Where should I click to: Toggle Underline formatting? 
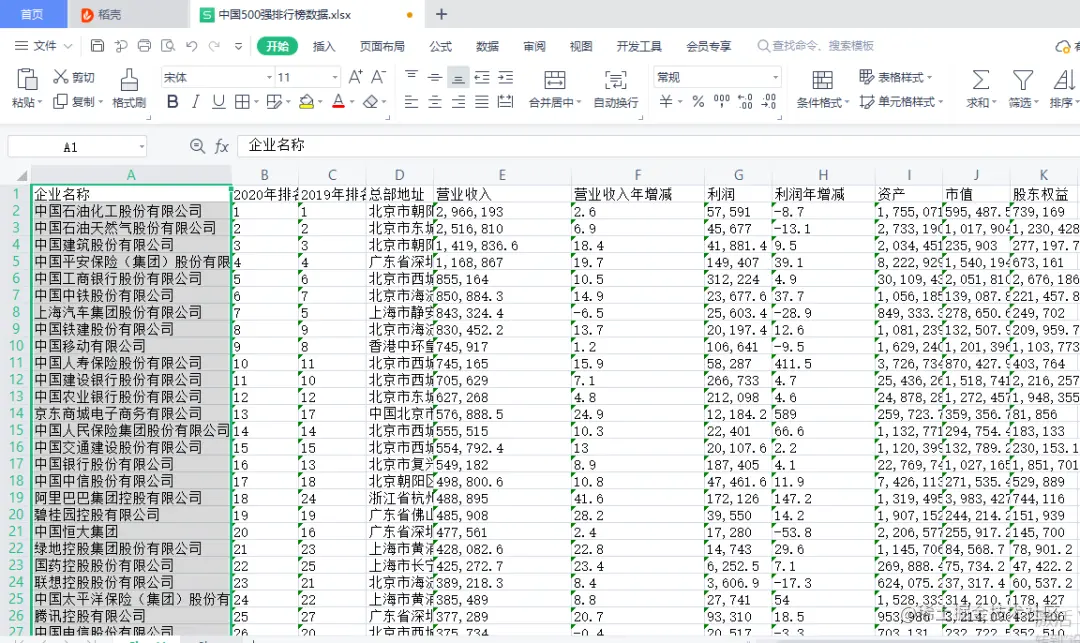coord(218,102)
